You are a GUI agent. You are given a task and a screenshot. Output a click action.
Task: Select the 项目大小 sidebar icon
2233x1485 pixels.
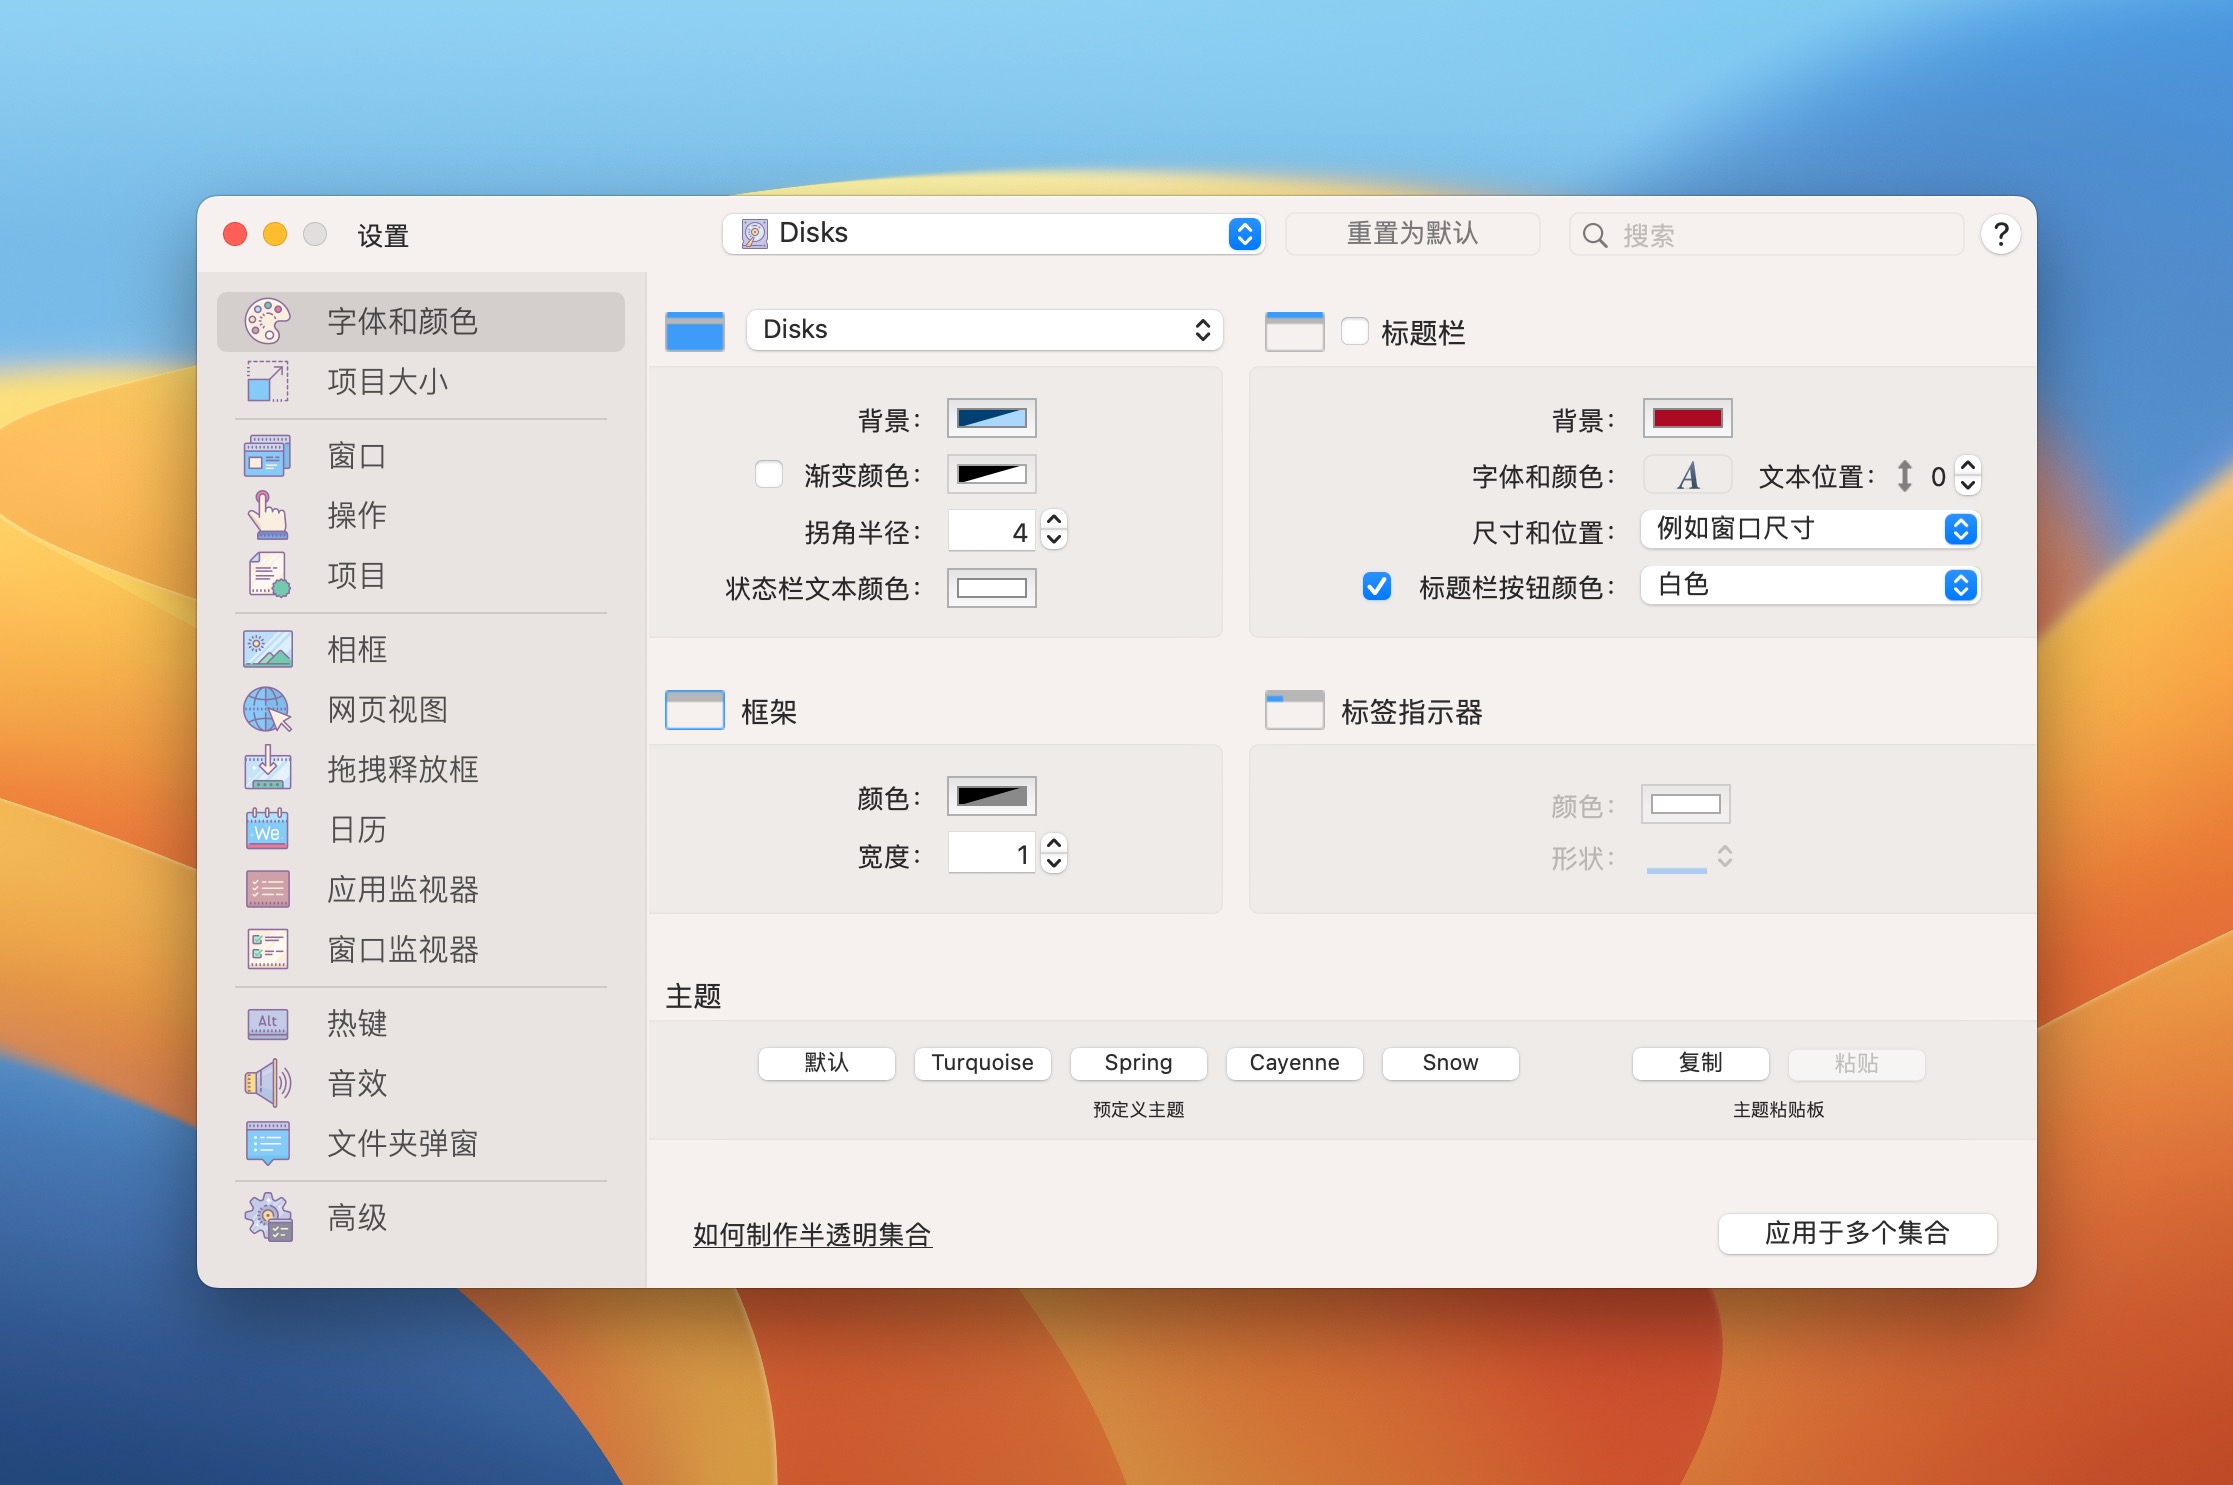(x=388, y=381)
